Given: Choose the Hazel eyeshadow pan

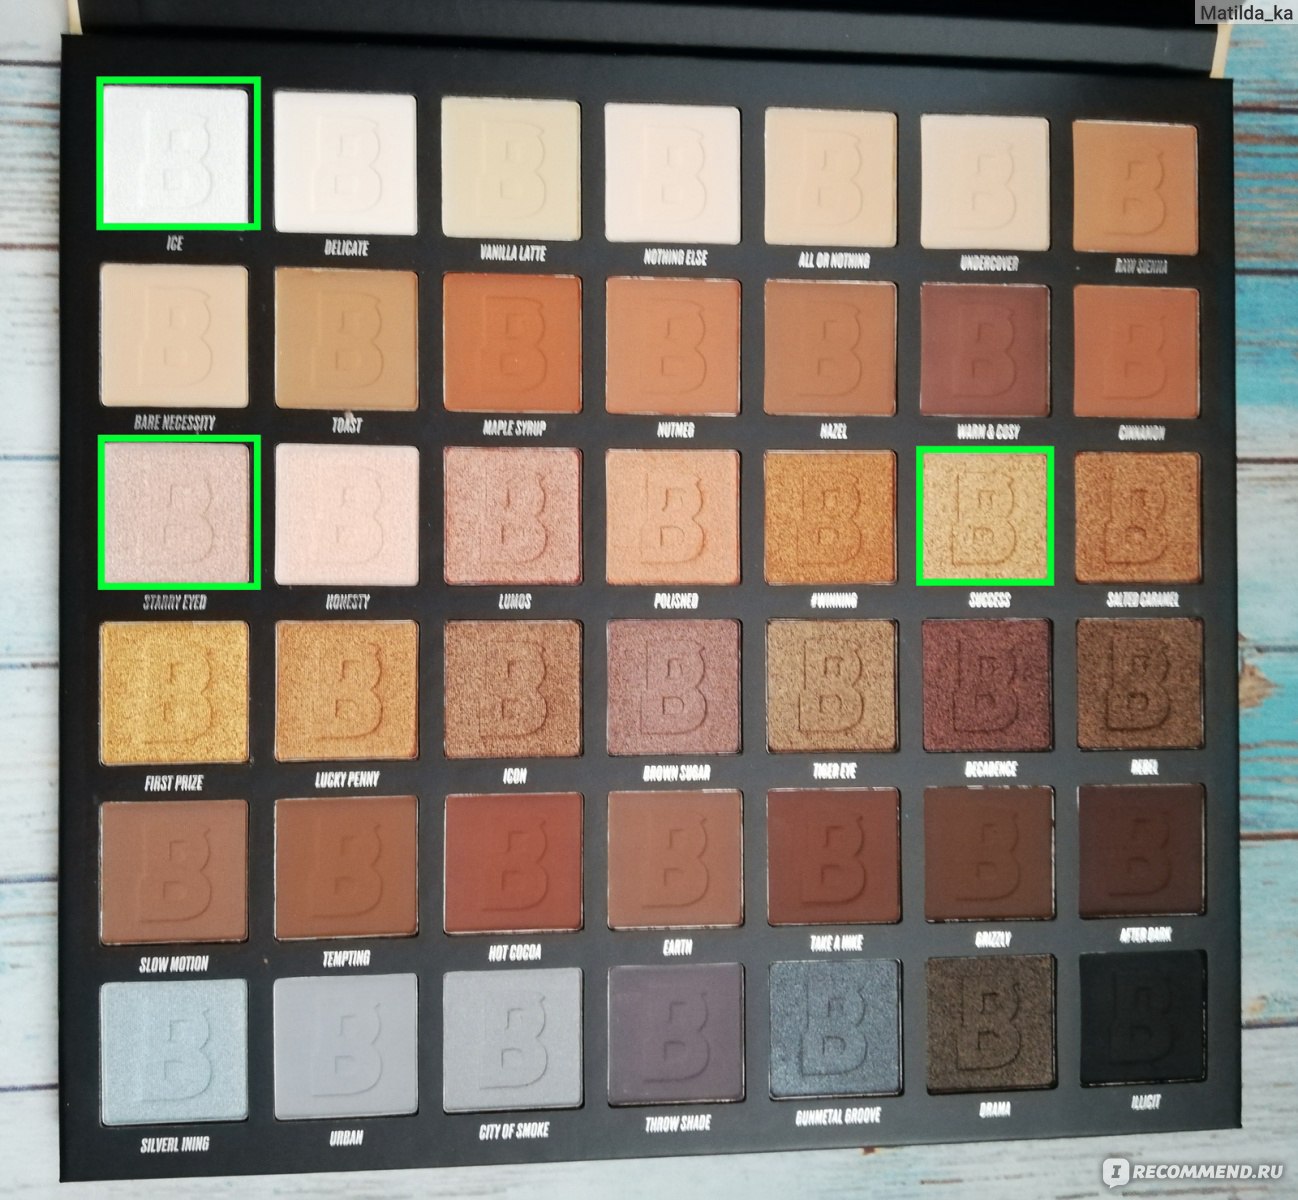Looking at the screenshot, I should pos(831,349).
